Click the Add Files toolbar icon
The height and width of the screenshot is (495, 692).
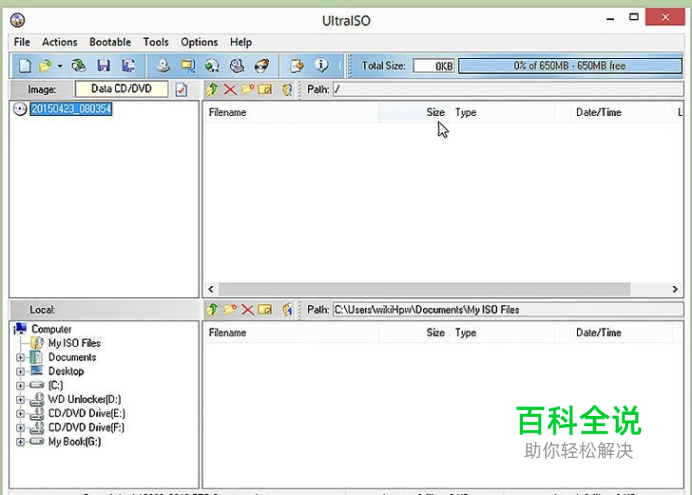click(297, 66)
